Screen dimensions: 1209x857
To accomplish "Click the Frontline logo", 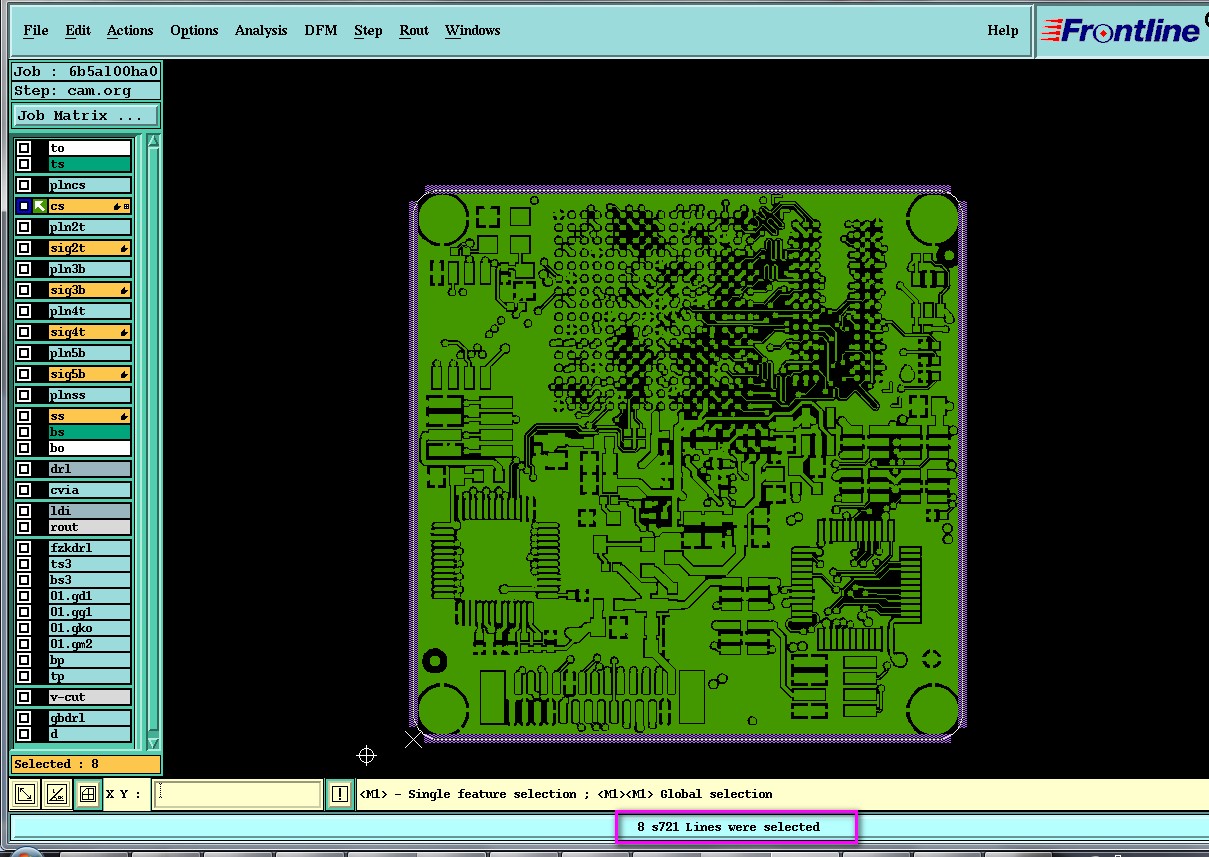I will 1120,31.
